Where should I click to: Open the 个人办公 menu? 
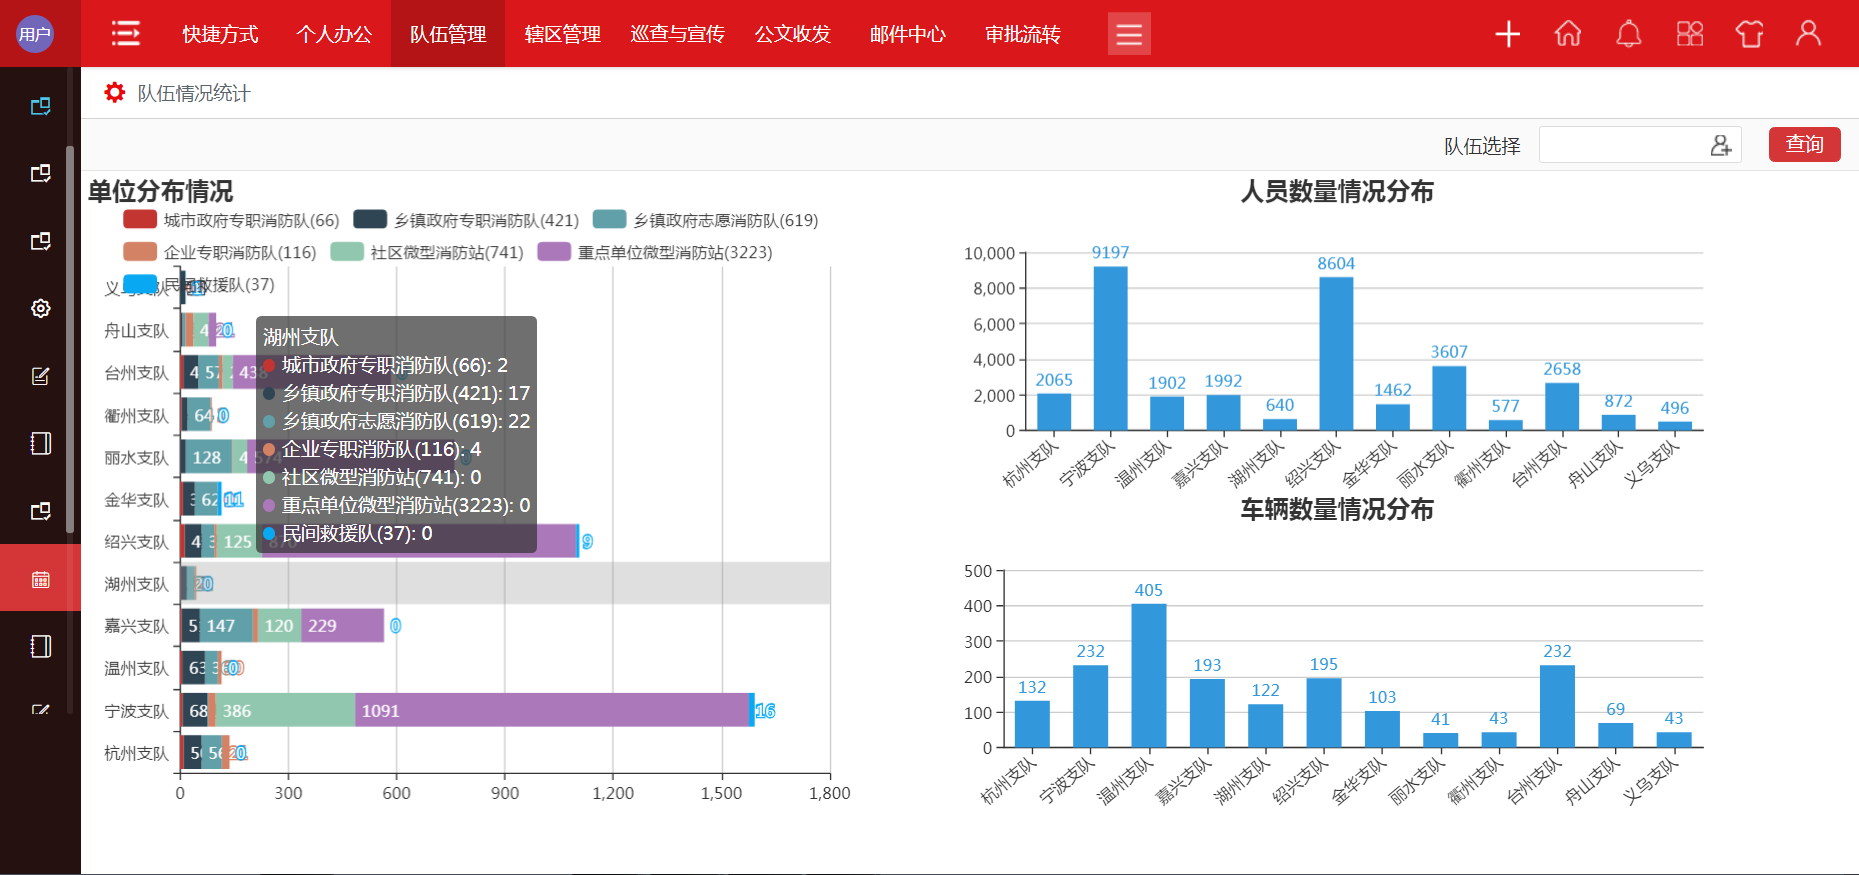click(x=334, y=34)
